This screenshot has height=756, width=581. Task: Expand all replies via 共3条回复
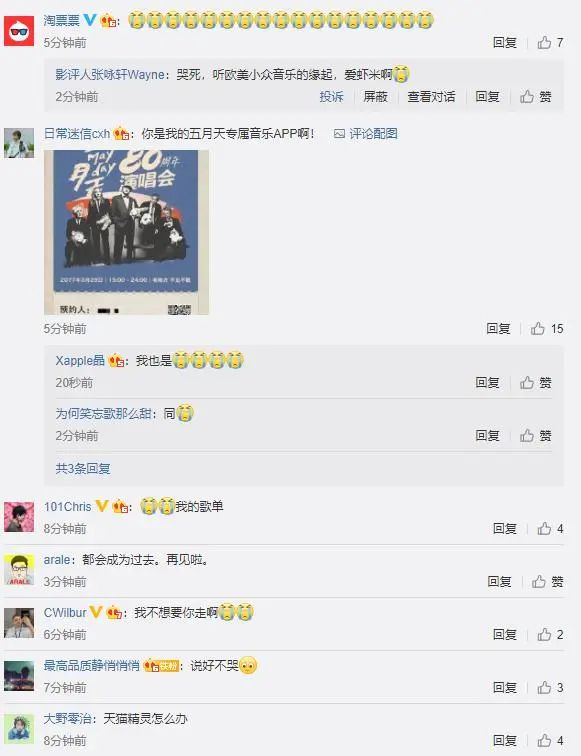[x=83, y=468]
